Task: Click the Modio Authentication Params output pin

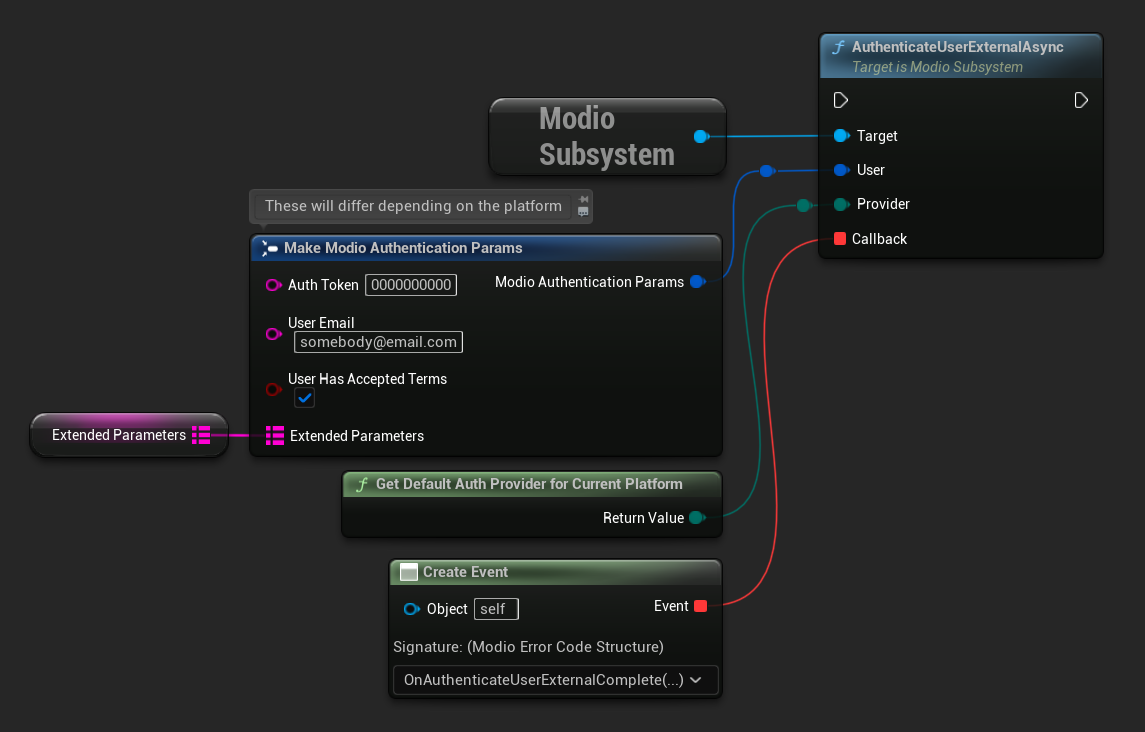Action: (x=697, y=282)
